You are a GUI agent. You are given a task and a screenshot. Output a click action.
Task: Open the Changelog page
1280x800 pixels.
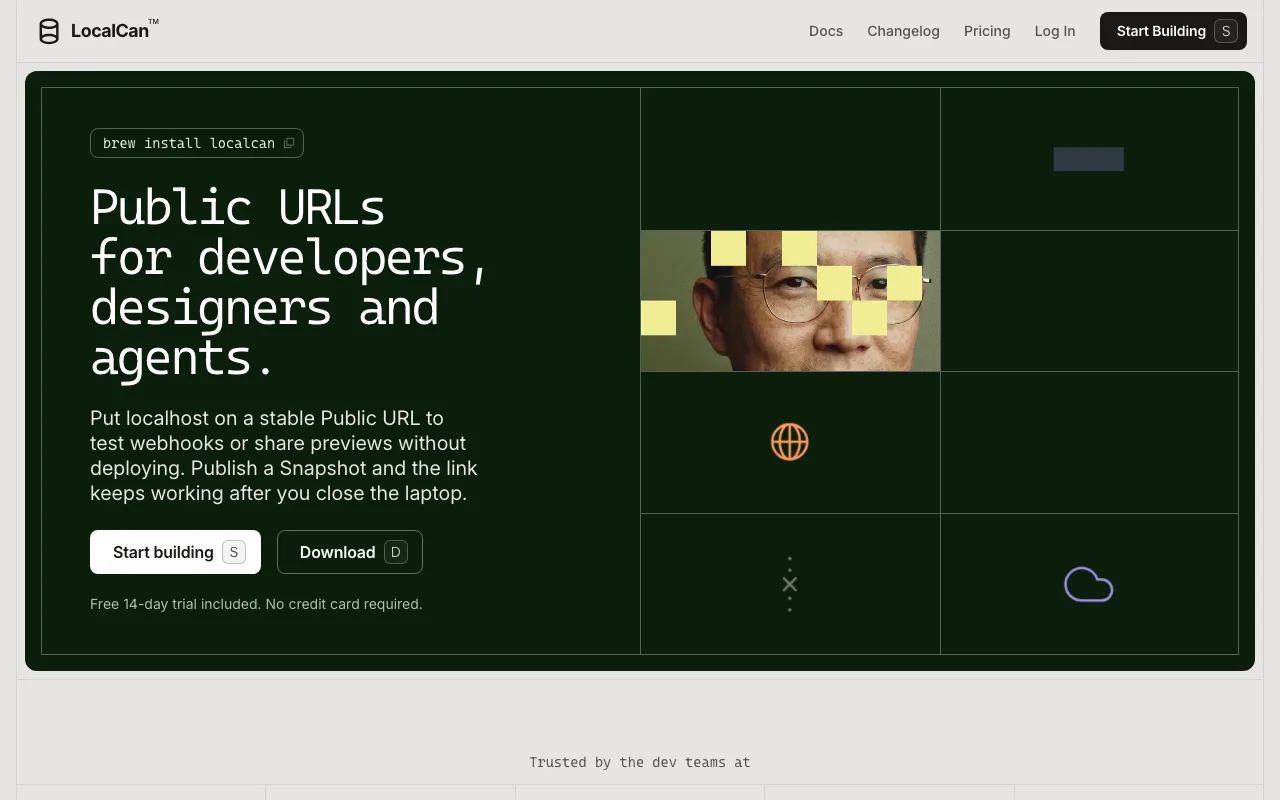(903, 31)
